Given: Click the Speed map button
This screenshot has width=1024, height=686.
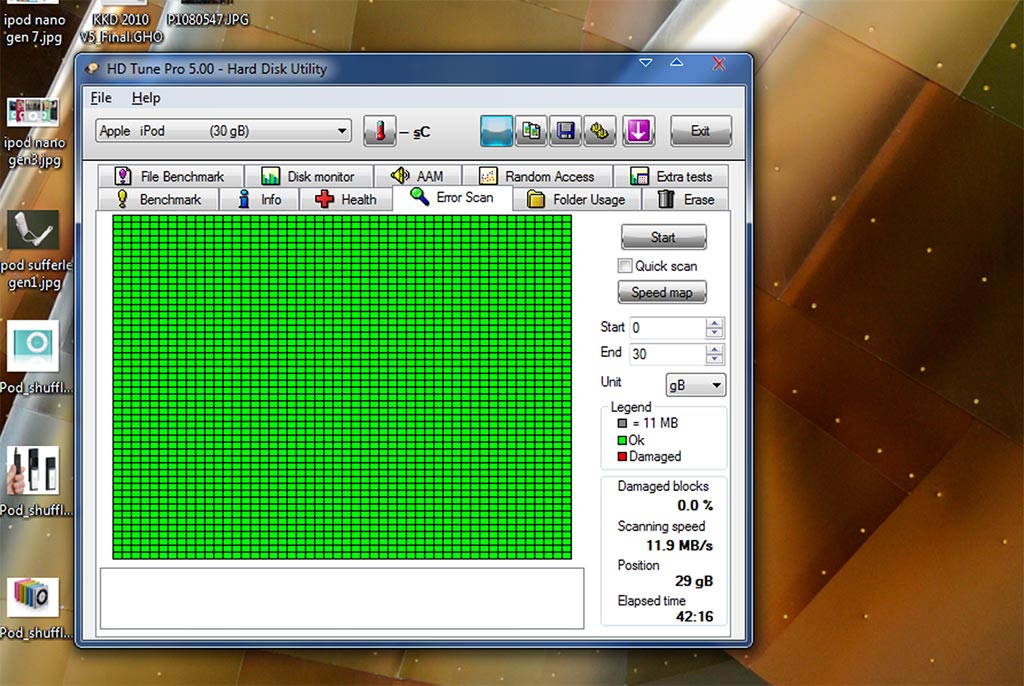Looking at the screenshot, I should [x=662, y=293].
